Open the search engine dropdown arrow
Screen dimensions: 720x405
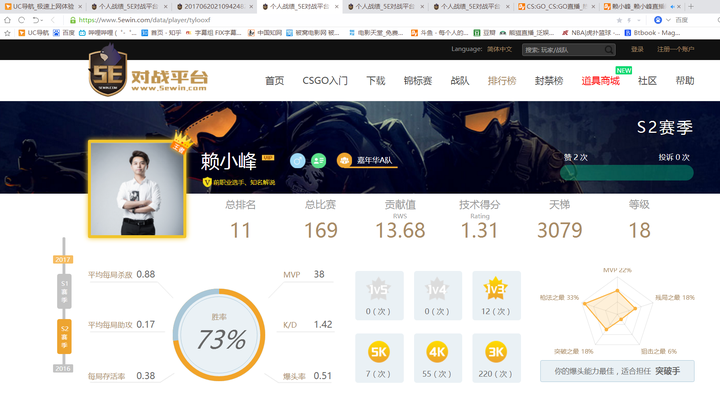pyautogui.click(x=668, y=20)
